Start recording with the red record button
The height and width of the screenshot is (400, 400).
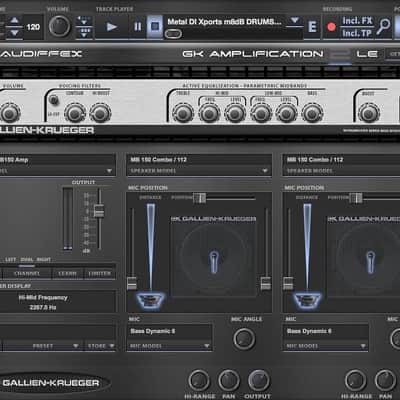(x=331, y=27)
